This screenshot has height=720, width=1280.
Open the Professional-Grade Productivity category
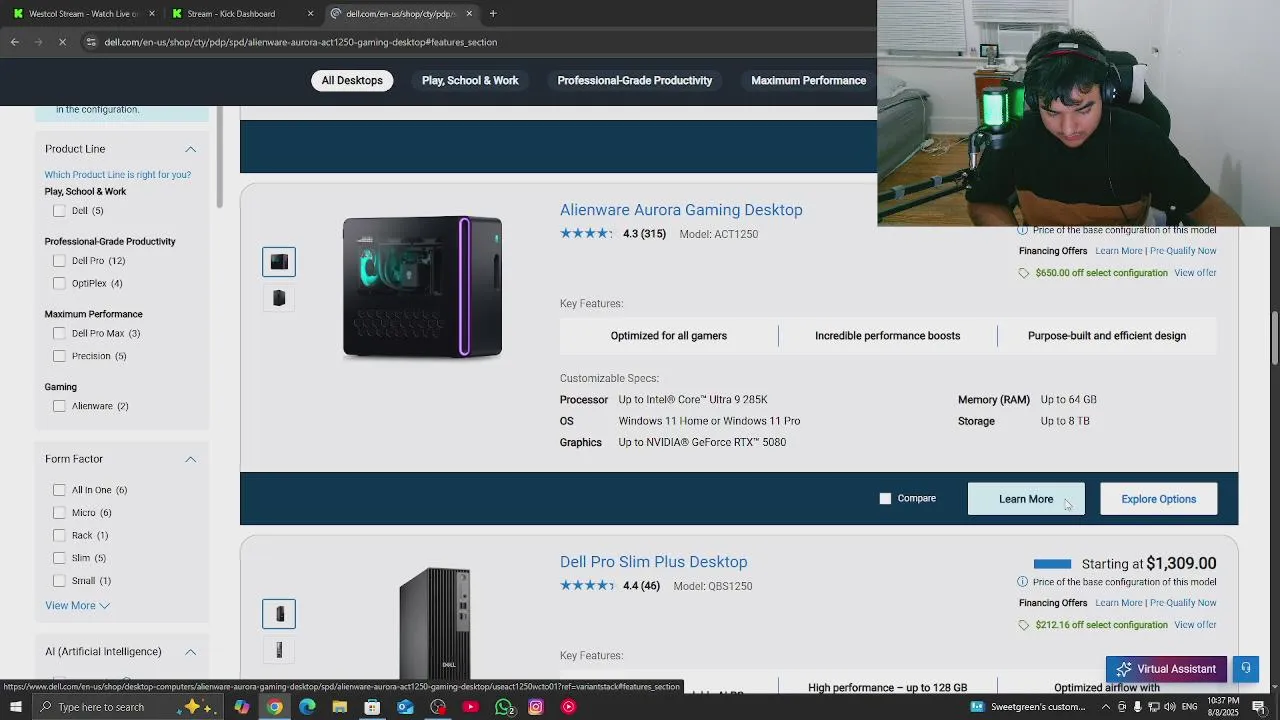pyautogui.click(x=635, y=80)
